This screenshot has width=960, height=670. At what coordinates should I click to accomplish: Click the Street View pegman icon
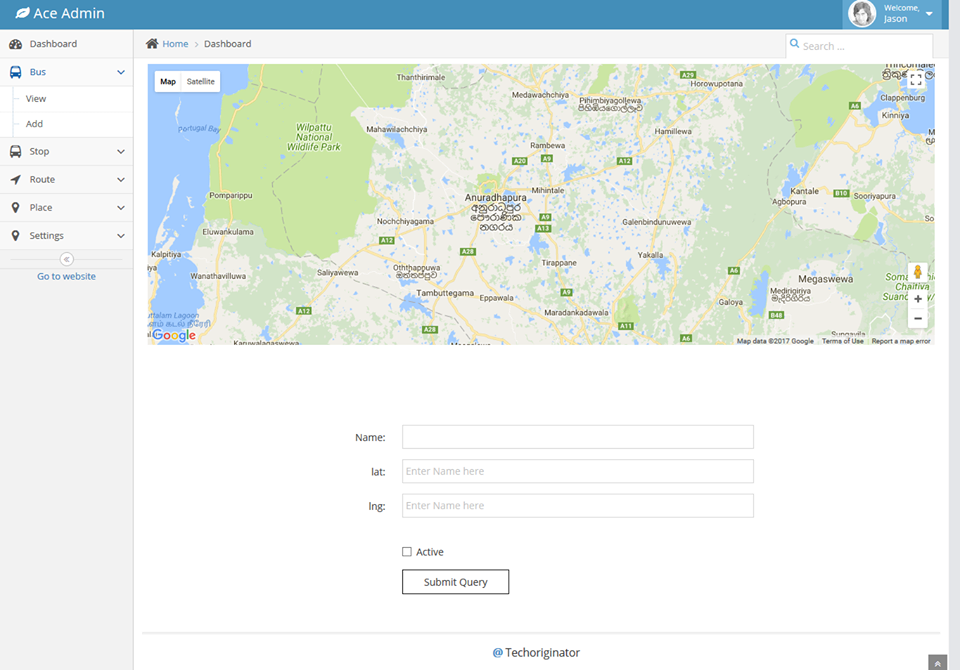[x=917, y=273]
